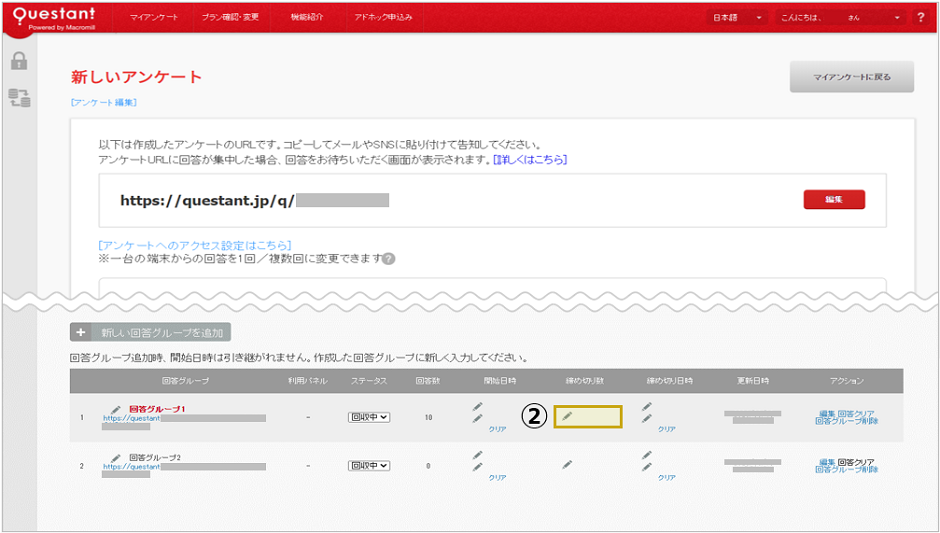Open the 日本語 language dropdown
The height and width of the screenshot is (533, 940).
(737, 17)
